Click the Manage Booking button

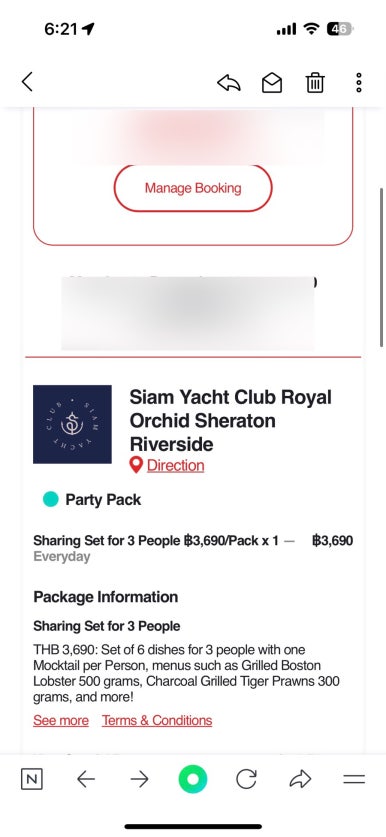coord(193,188)
